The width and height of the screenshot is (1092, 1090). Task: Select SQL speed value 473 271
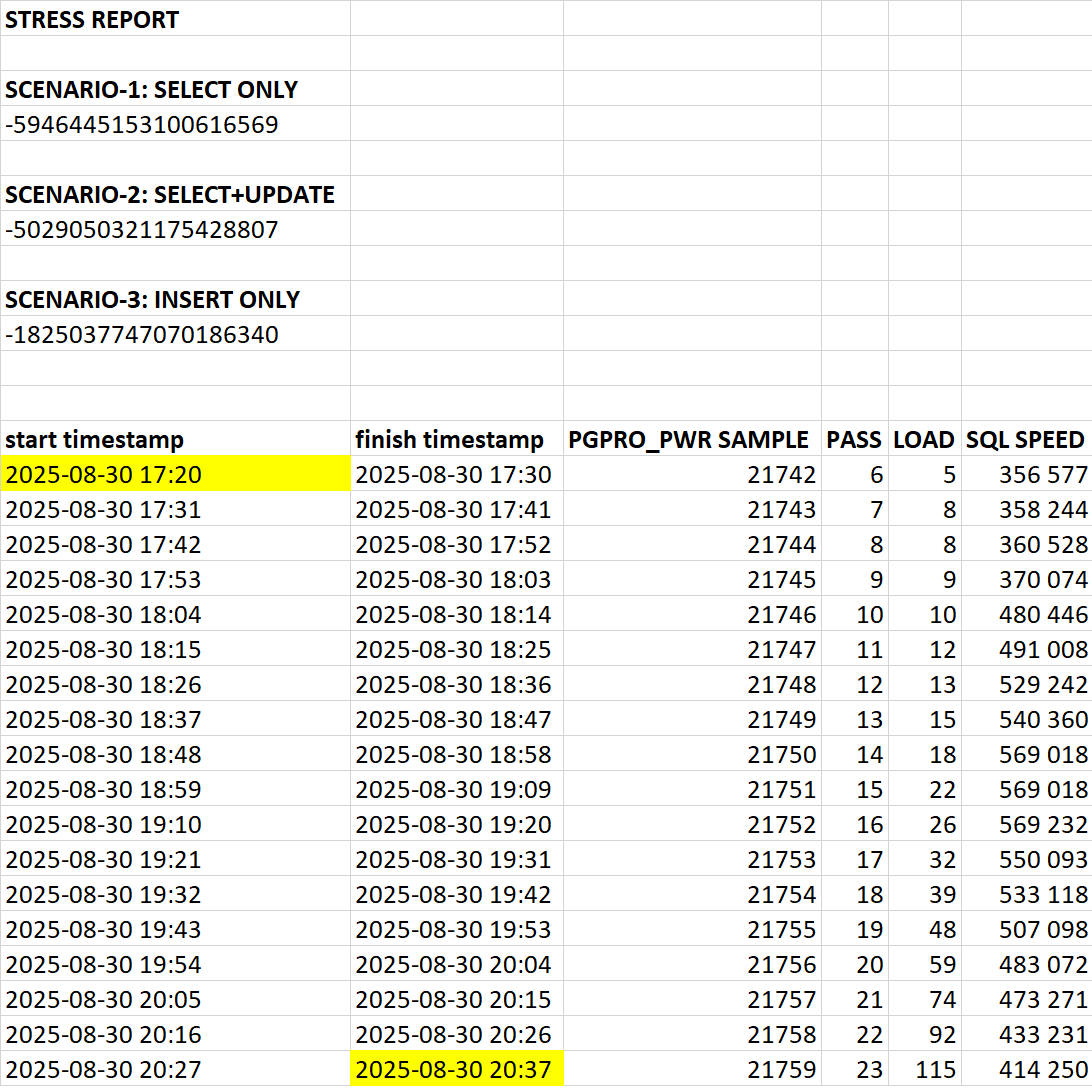pyautogui.click(x=1027, y=999)
